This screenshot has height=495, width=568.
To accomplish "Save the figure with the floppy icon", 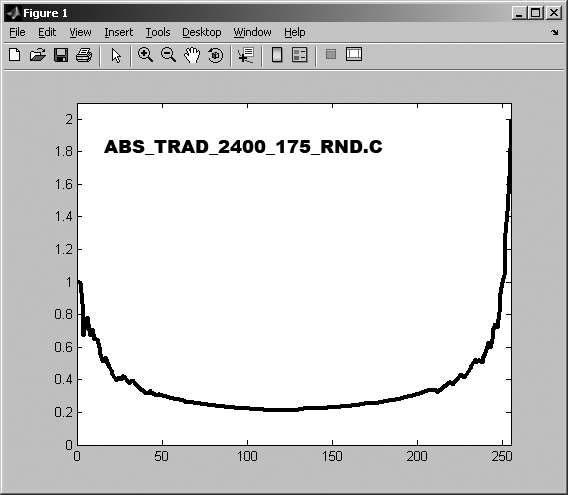I will click(x=61, y=55).
